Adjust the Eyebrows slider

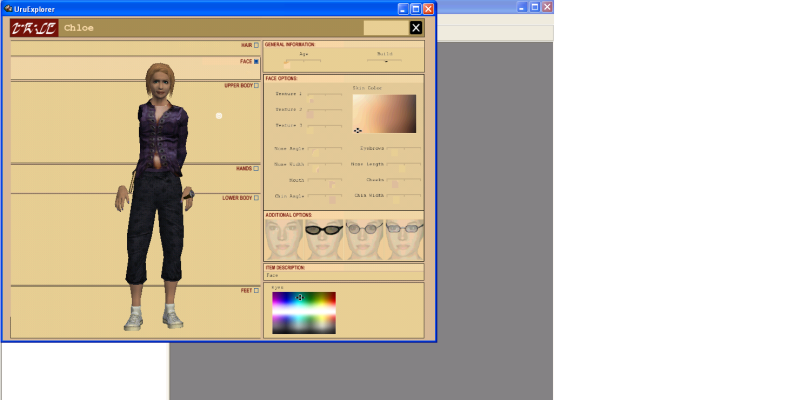[x=404, y=148]
